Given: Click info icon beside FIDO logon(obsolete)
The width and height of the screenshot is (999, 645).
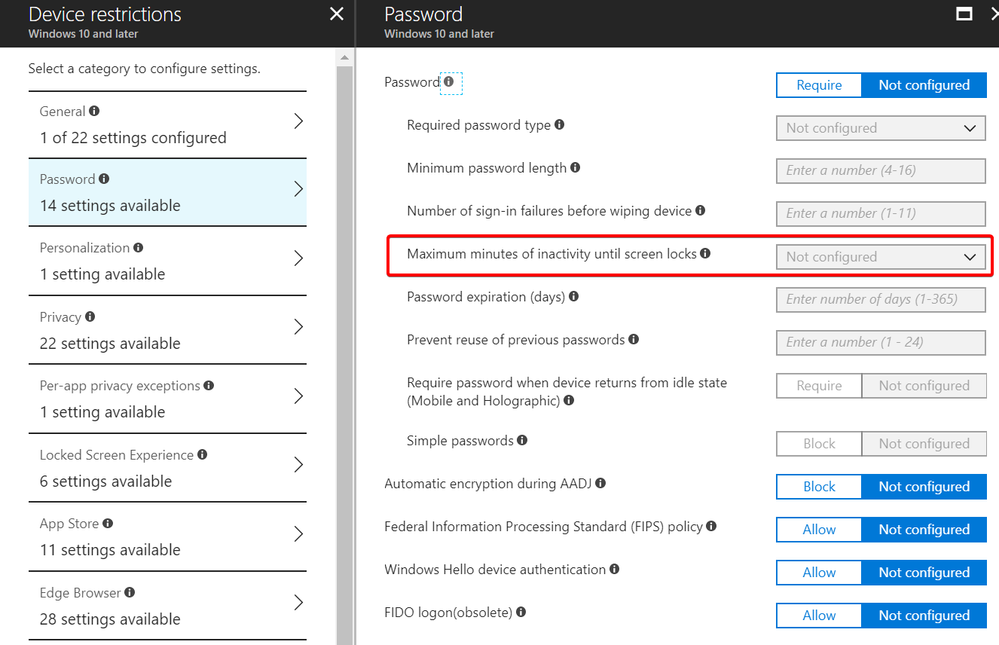Looking at the screenshot, I should pyautogui.click(x=521, y=612).
